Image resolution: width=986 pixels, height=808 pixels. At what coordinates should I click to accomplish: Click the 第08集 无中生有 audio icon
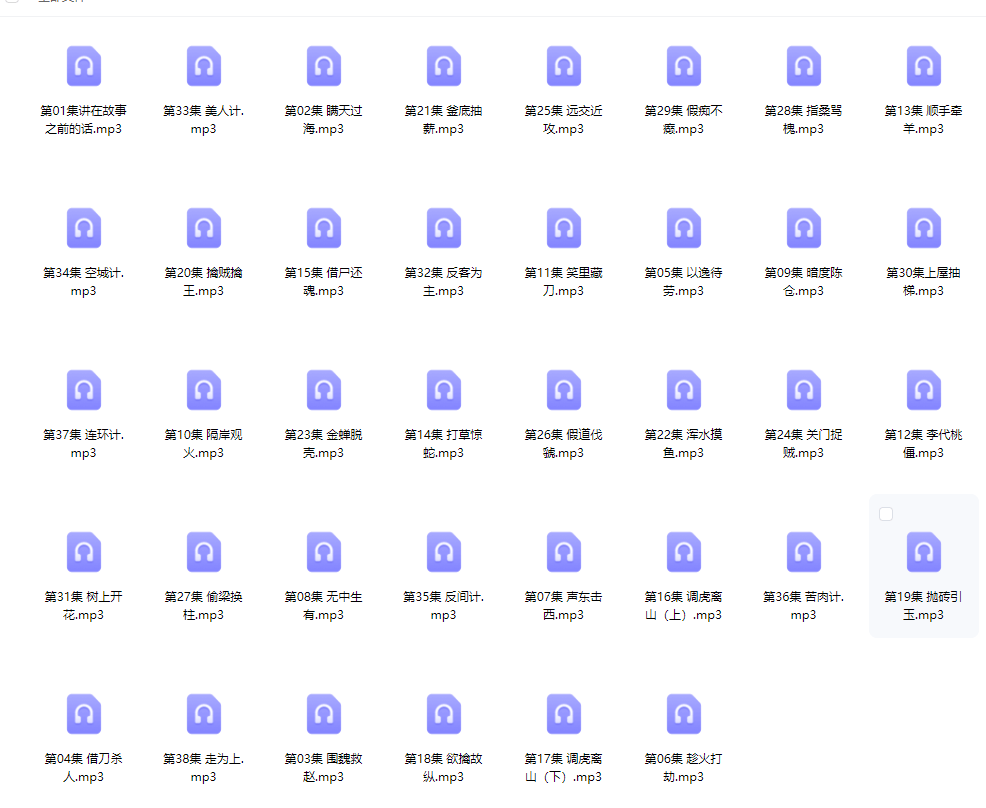(x=324, y=552)
